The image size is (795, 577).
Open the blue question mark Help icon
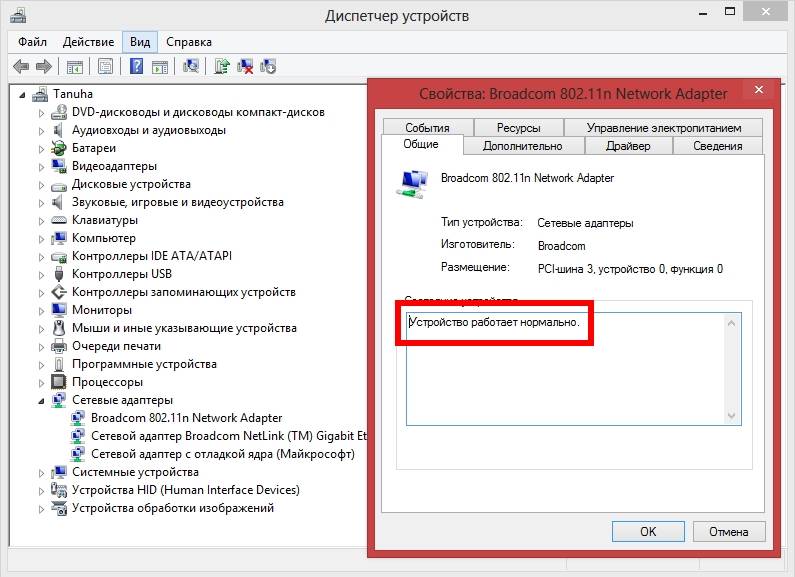click(136, 66)
